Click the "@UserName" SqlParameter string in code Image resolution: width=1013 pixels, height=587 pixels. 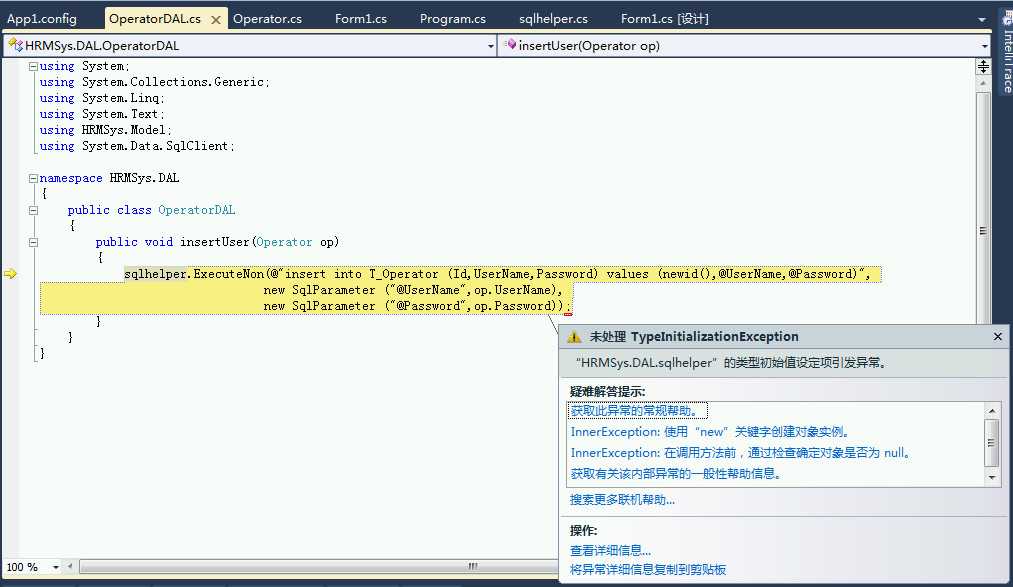pos(428,290)
